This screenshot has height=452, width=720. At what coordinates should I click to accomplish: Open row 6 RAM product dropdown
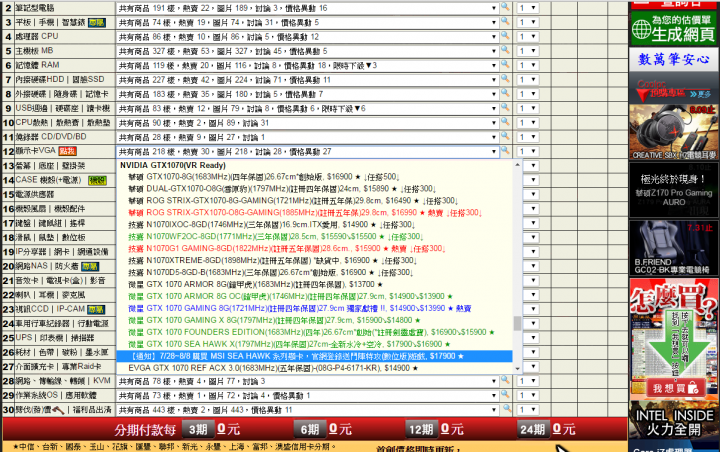307,66
